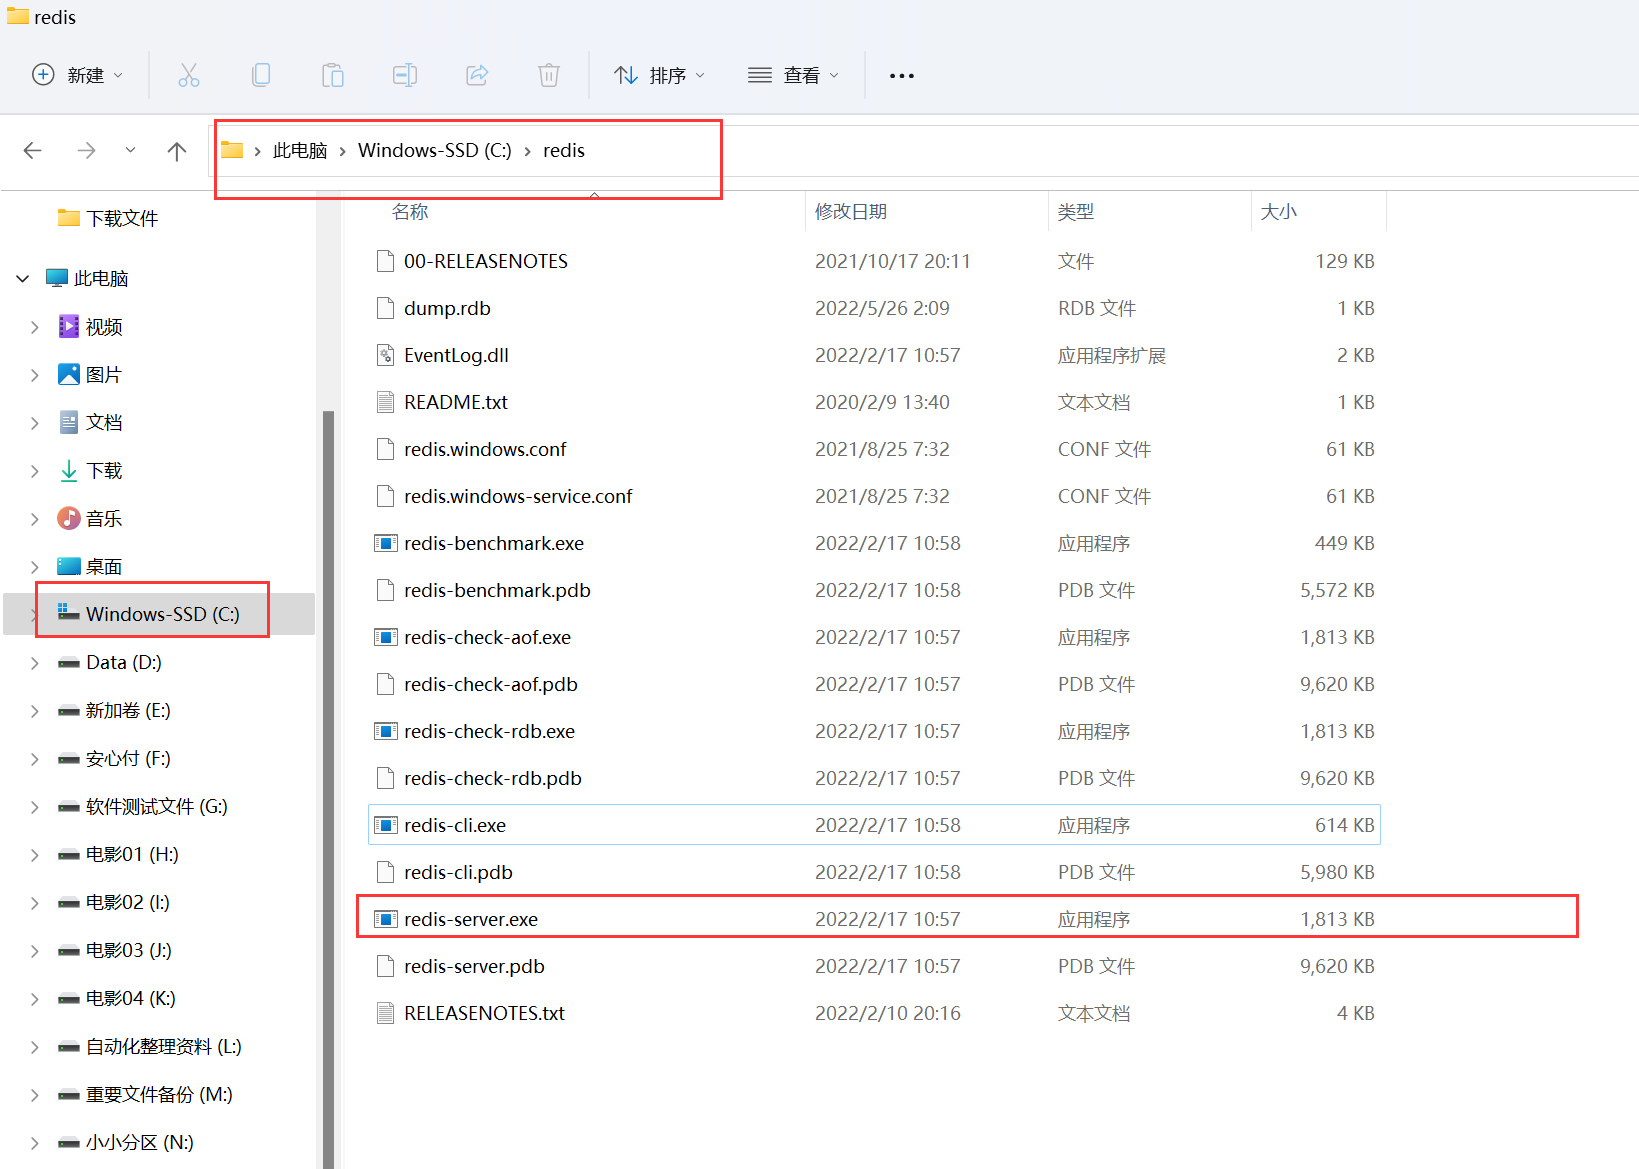The image size is (1639, 1169).
Task: Click the README.txt document icon
Action: (385, 402)
